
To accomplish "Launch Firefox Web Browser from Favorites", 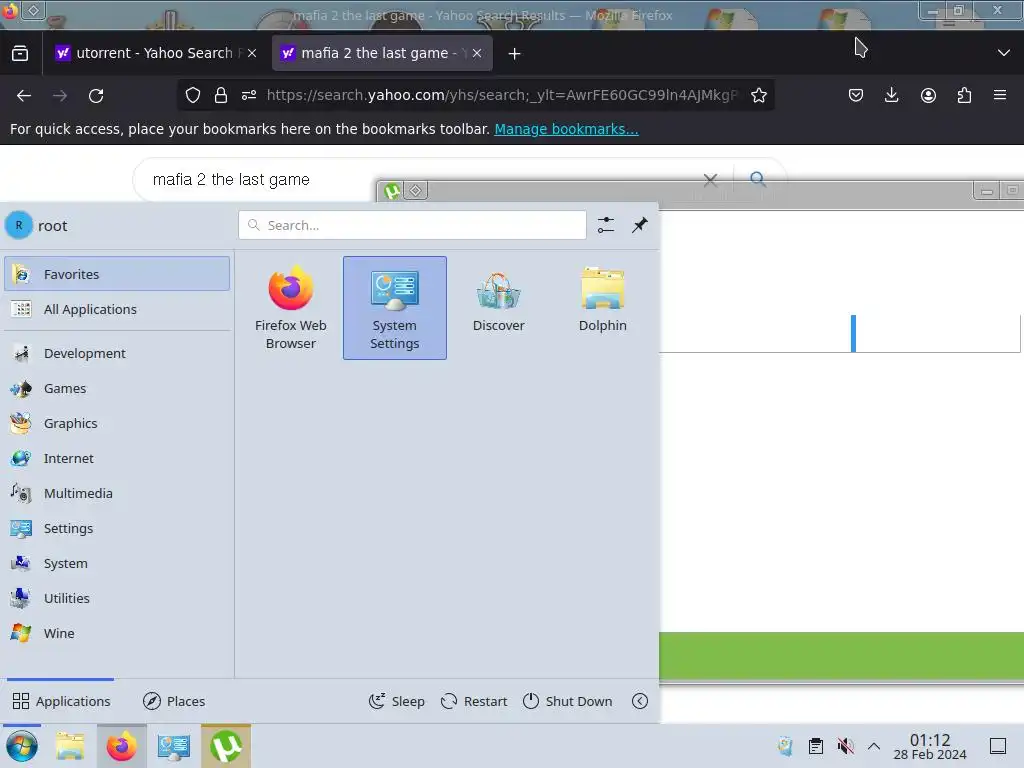I will 291,308.
